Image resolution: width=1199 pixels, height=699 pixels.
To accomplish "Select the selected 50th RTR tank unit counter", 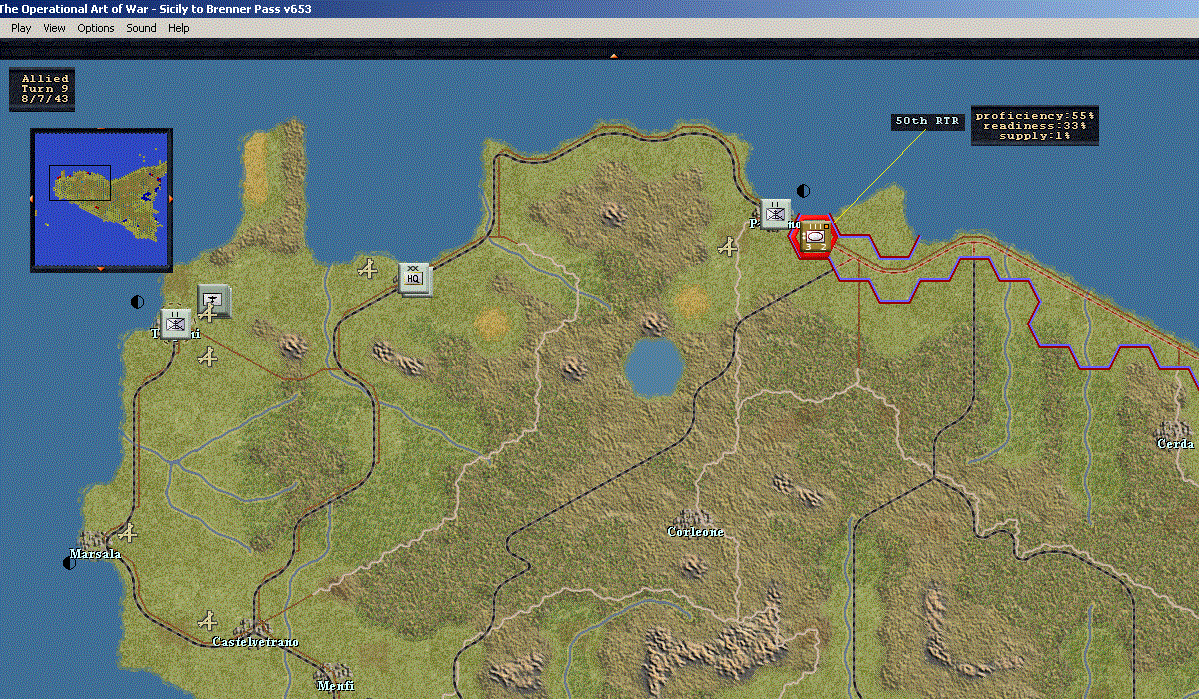I will pyautogui.click(x=814, y=237).
